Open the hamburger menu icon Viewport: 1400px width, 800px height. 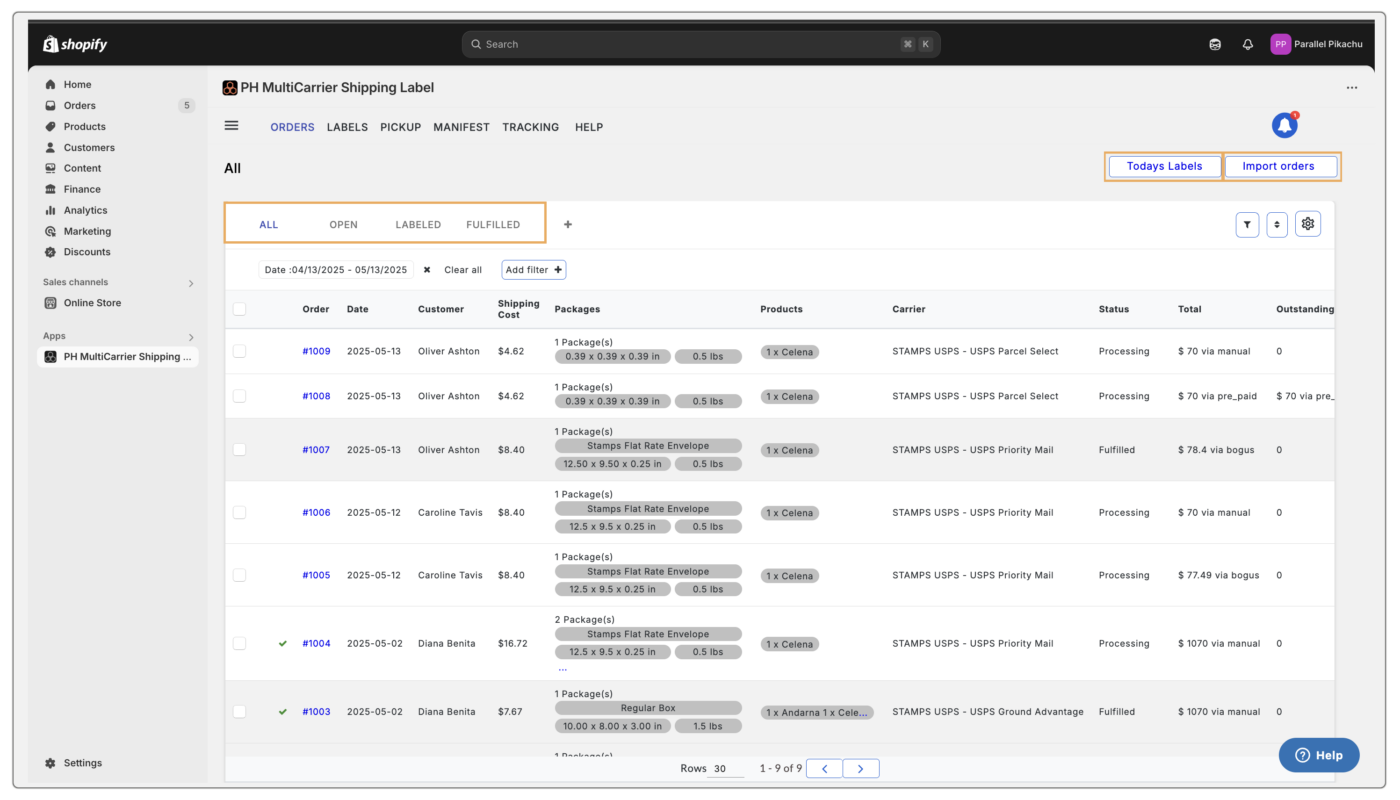(232, 126)
